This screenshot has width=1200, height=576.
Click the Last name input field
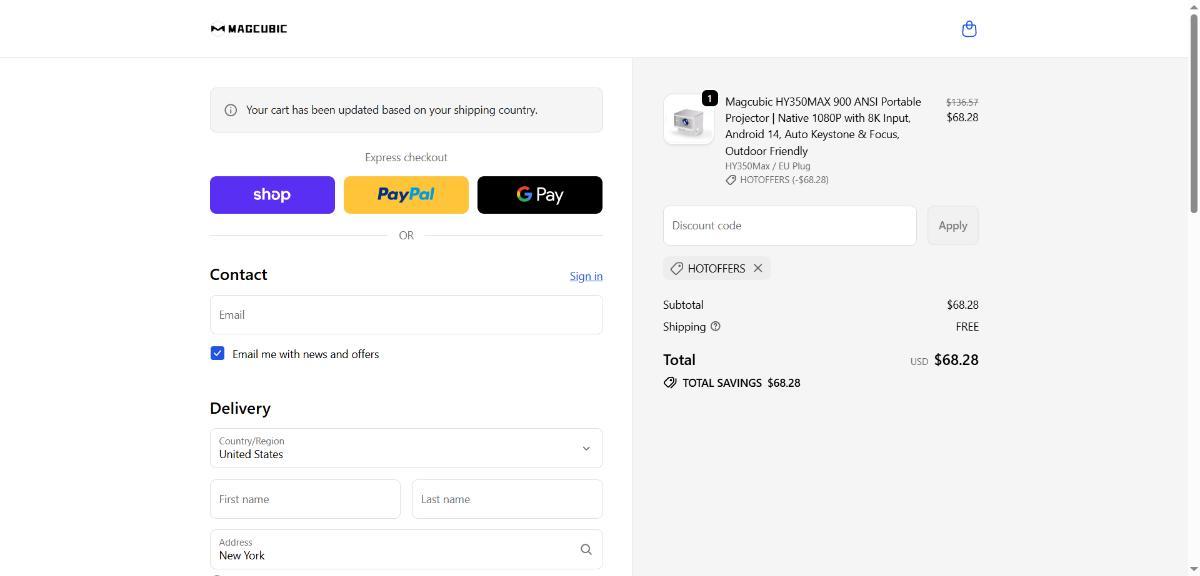(507, 499)
